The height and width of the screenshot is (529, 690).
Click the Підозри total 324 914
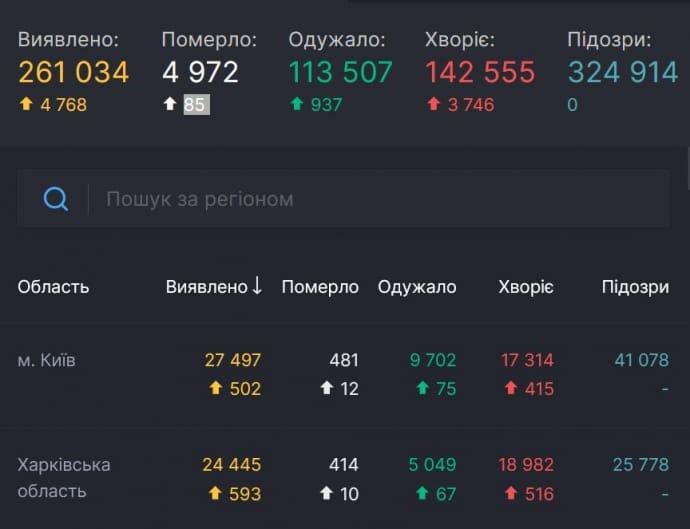pos(622,73)
